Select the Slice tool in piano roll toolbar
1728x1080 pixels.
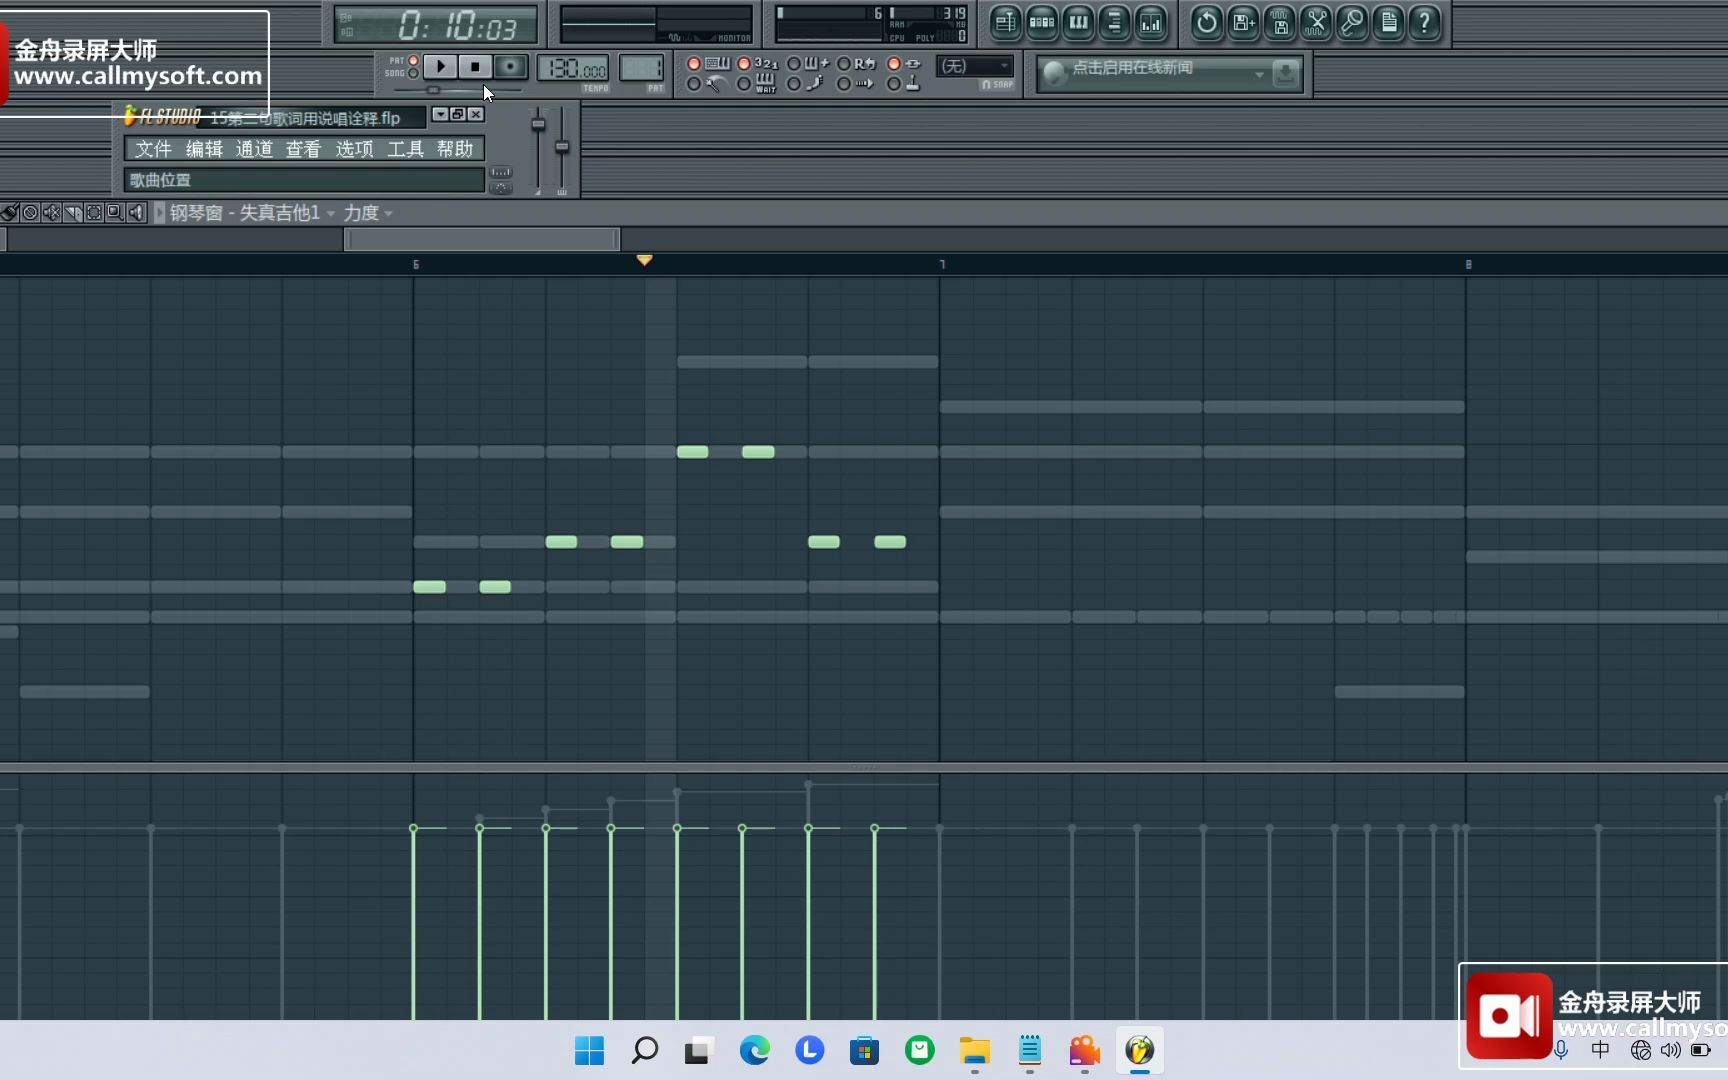tap(72, 212)
